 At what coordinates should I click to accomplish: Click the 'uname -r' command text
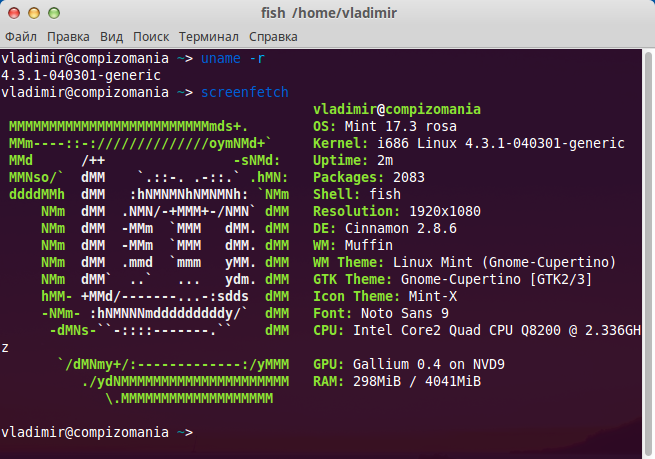[x=233, y=58]
